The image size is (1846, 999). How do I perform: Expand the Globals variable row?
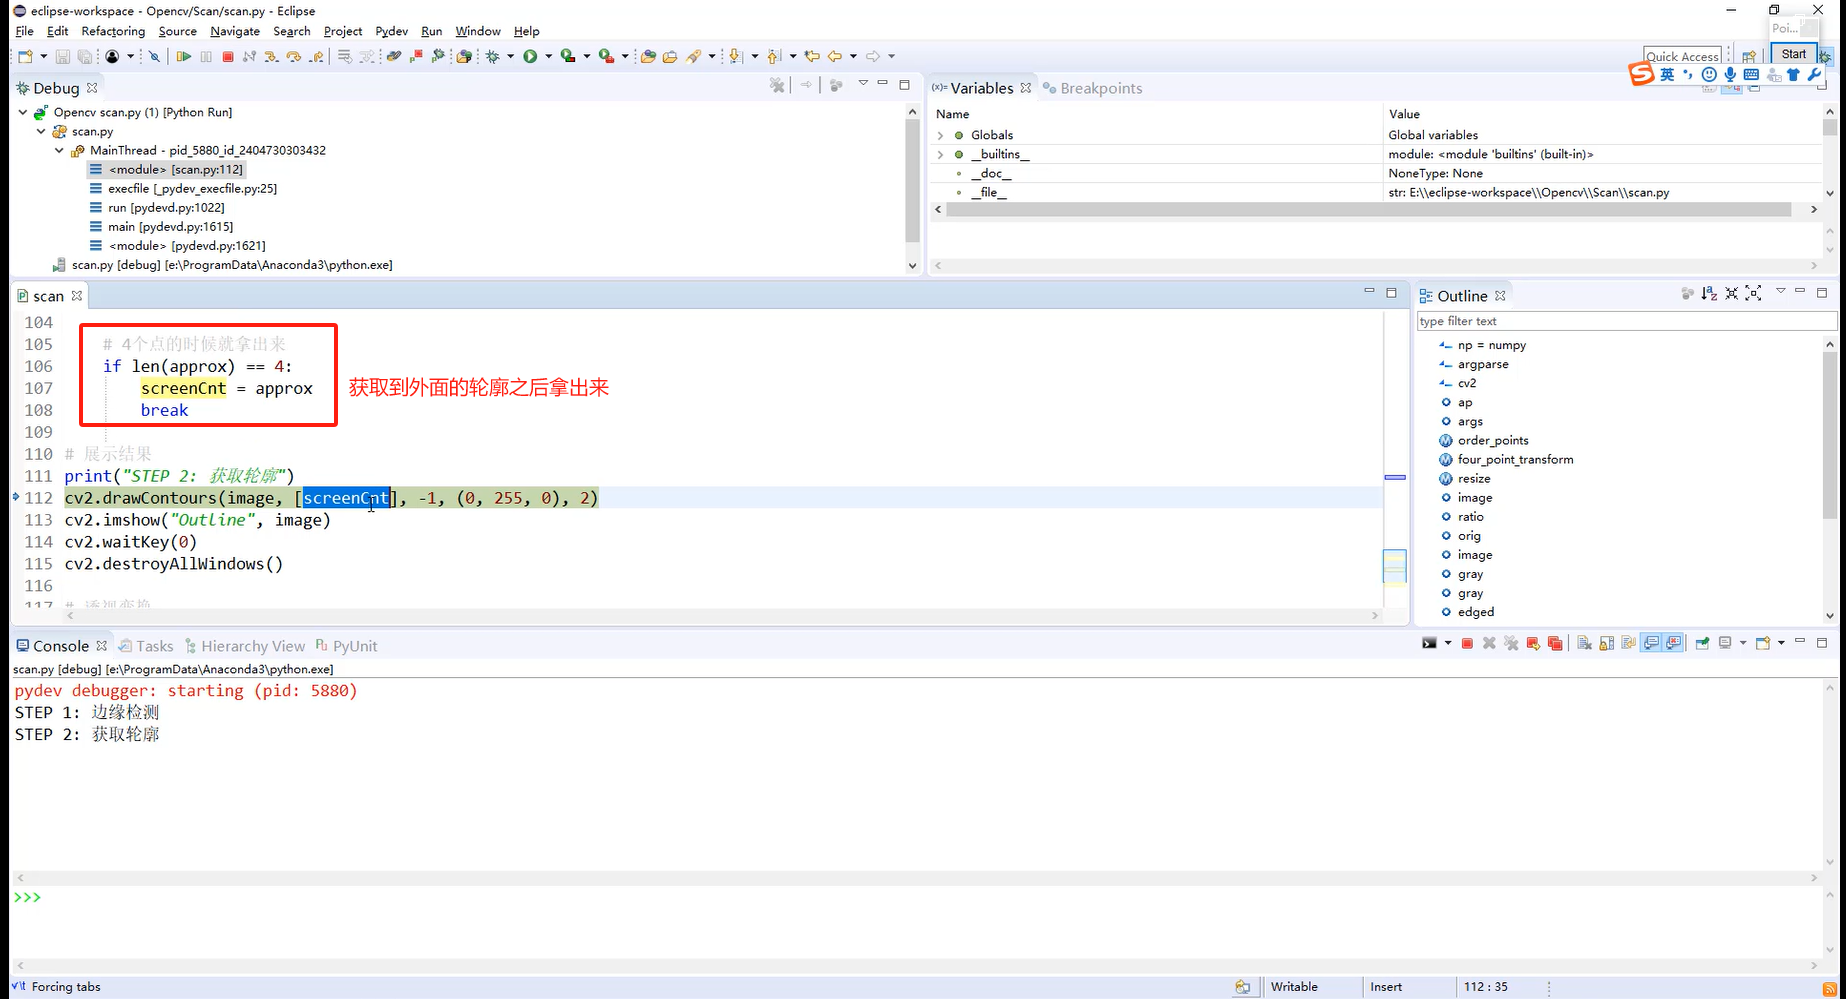(940, 135)
